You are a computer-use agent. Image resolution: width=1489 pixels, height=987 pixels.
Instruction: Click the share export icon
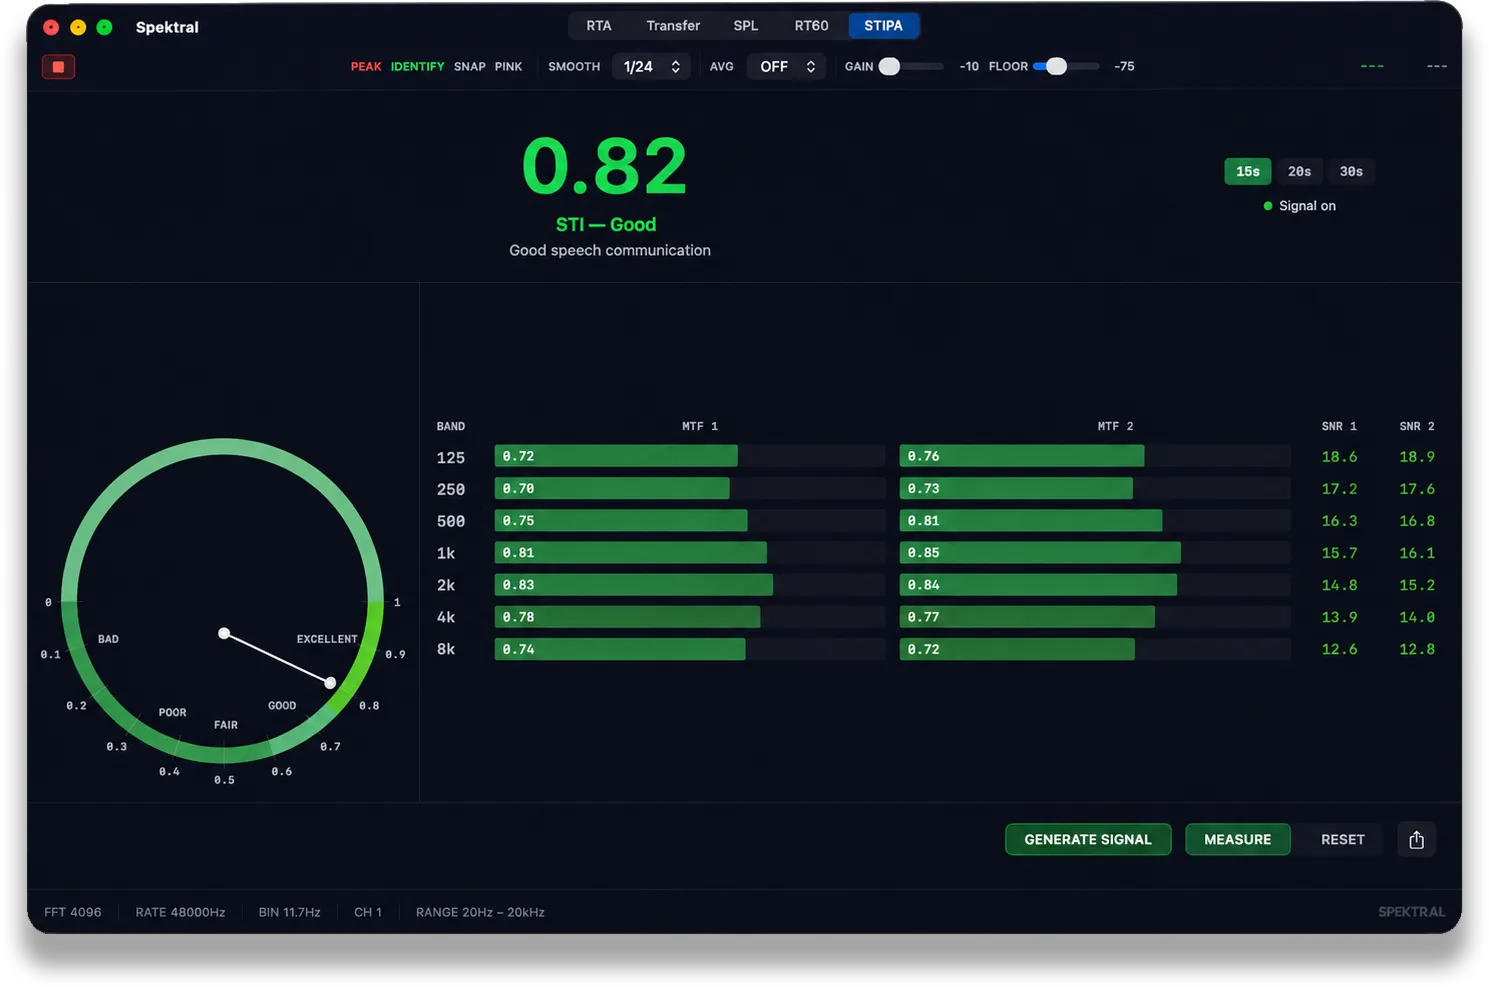(1416, 840)
